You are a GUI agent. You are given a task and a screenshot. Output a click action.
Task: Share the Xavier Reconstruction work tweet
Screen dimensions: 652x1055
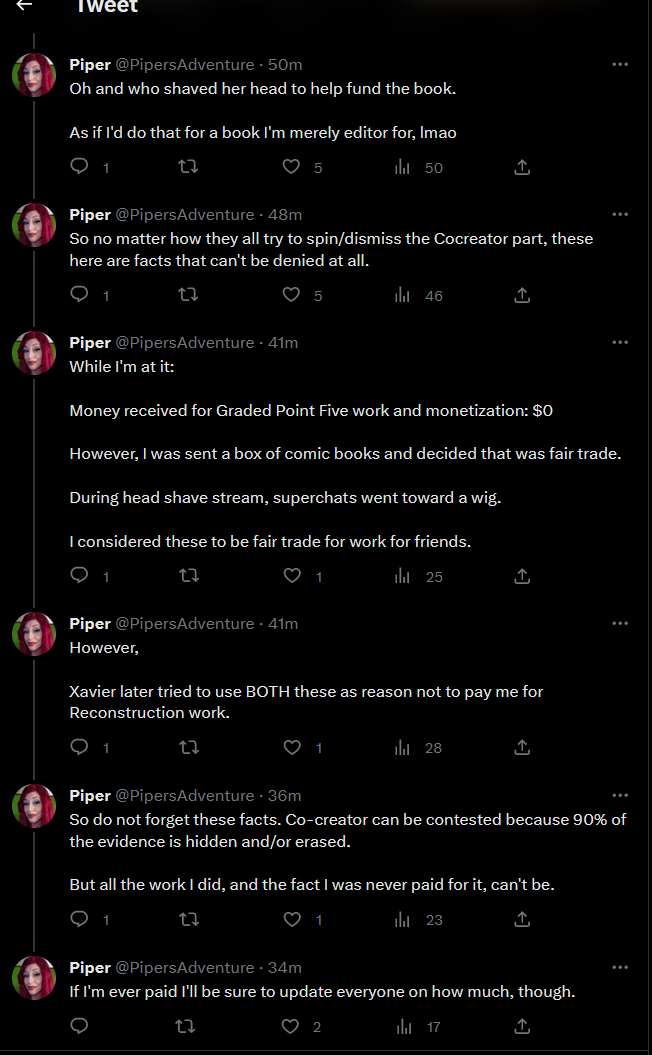click(x=521, y=748)
